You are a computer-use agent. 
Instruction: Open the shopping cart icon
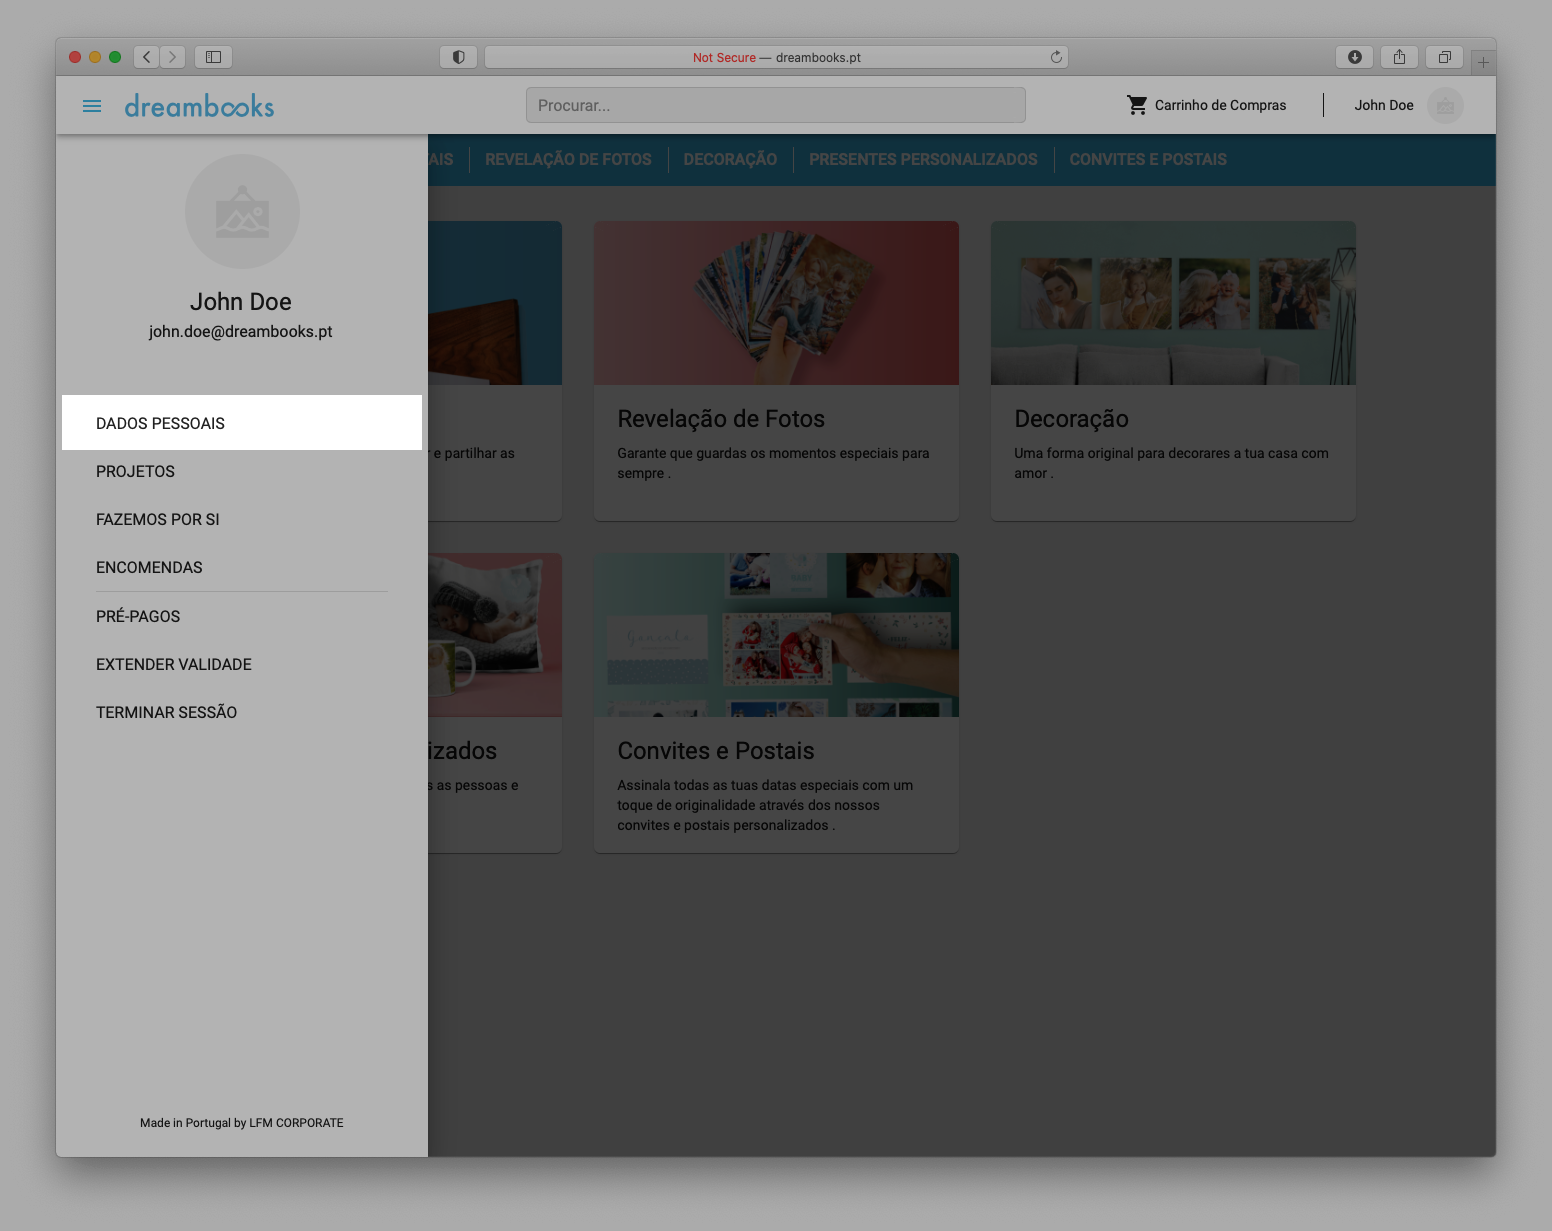point(1137,105)
